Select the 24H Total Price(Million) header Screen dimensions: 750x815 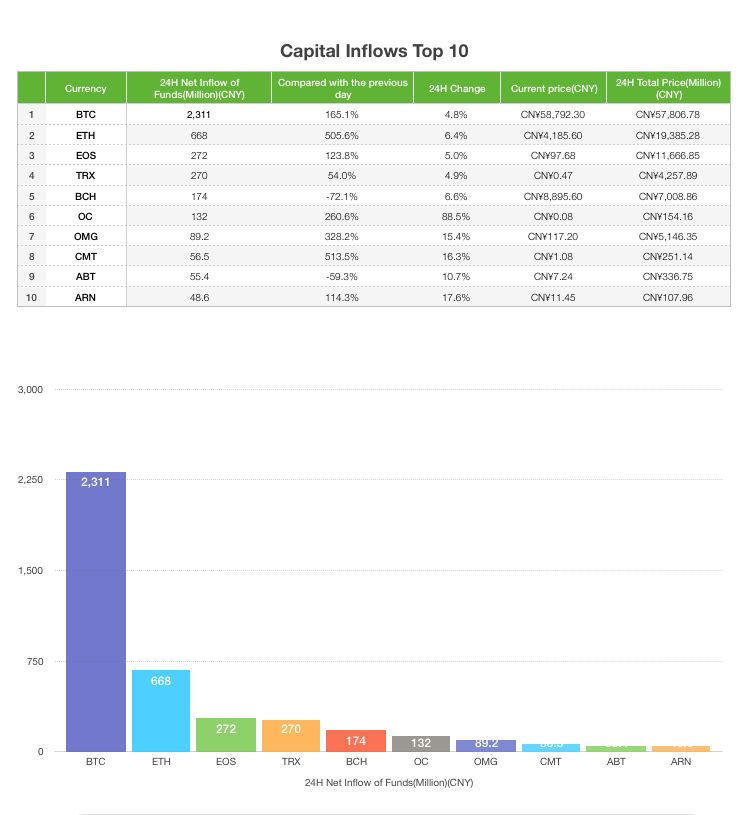click(x=668, y=88)
